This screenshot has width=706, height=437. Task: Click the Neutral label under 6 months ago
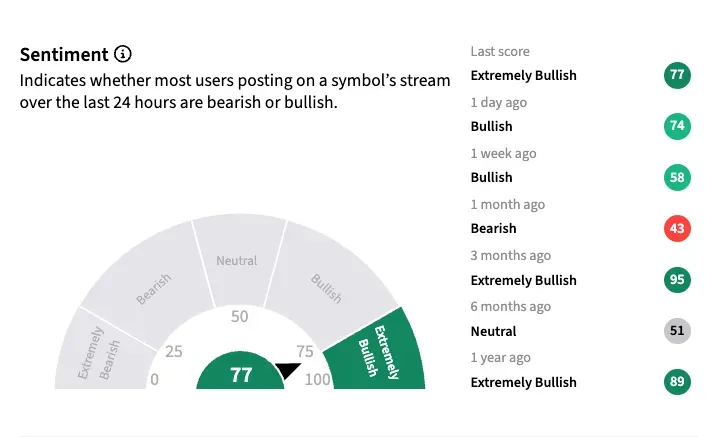(493, 331)
